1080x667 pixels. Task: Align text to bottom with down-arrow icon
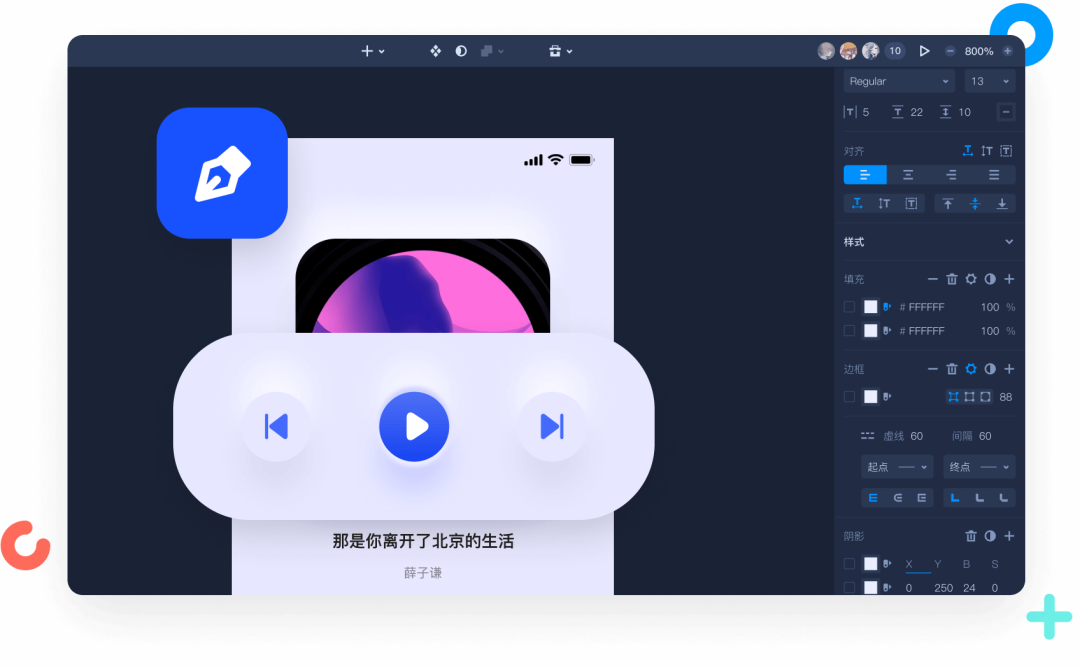(x=1002, y=203)
